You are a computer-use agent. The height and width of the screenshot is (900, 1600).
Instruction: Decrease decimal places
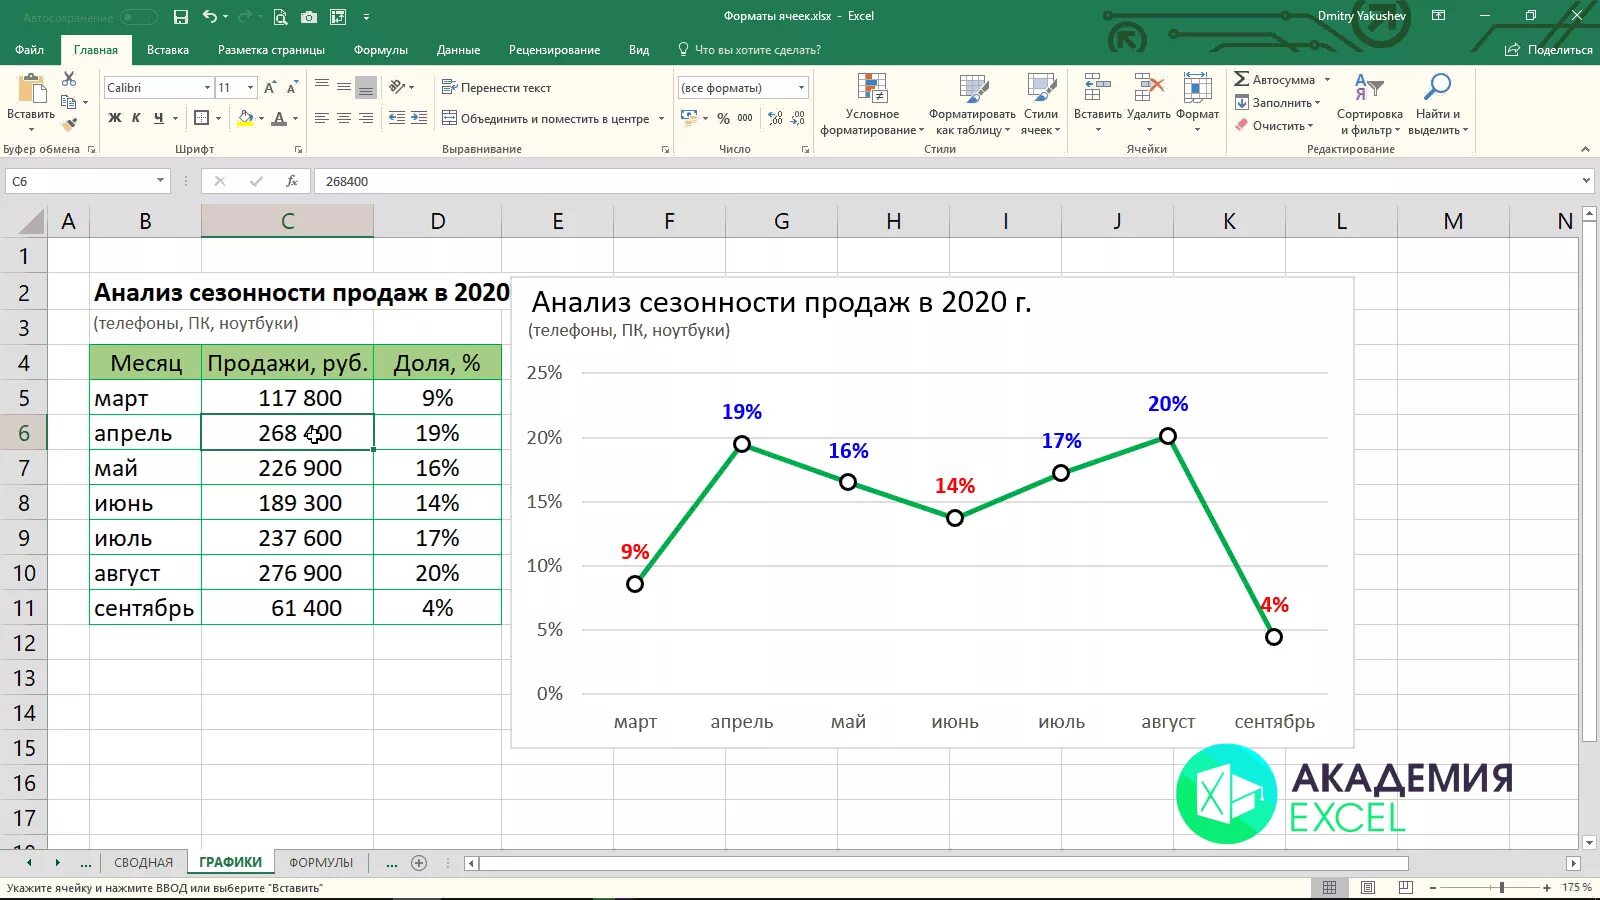(798, 118)
